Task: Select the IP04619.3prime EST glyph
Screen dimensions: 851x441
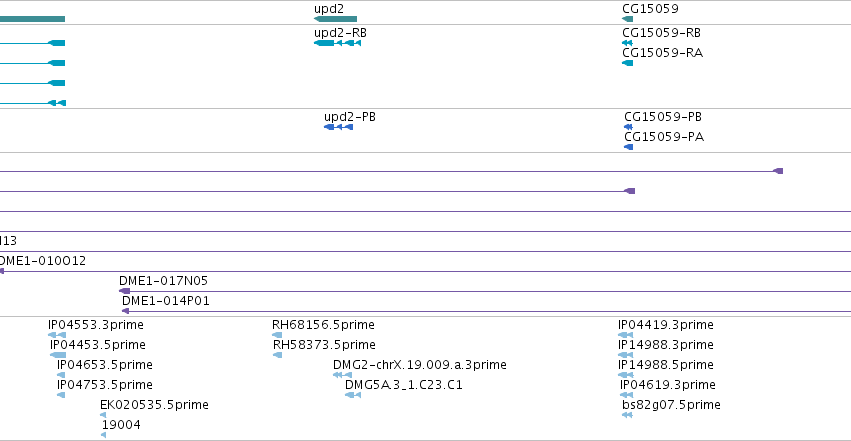Action: click(x=627, y=395)
